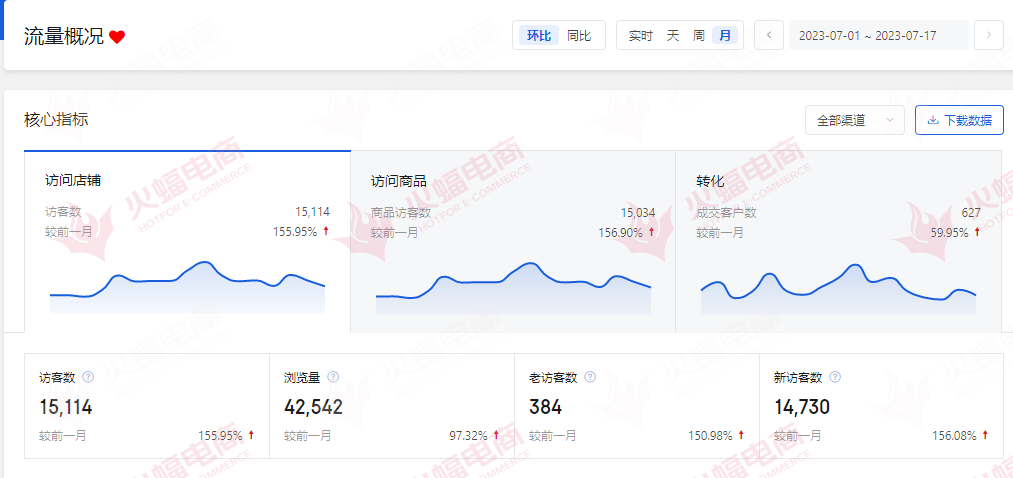The height and width of the screenshot is (478, 1013).
Task: Go to next date range arrow
Action: click(988, 35)
